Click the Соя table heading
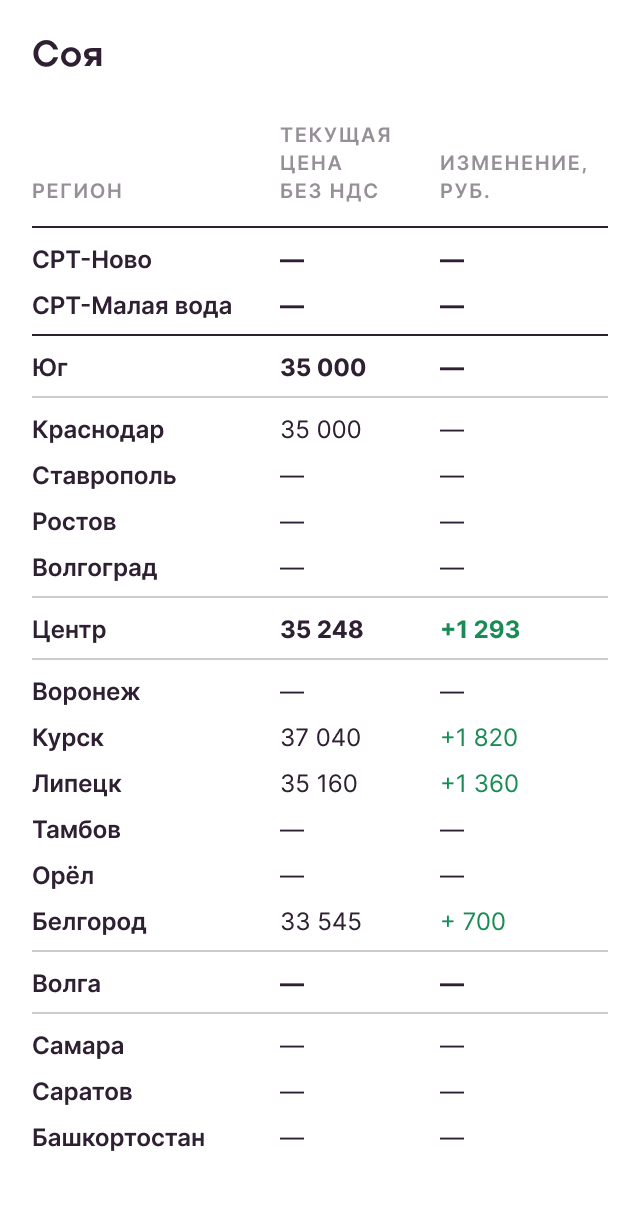 click(68, 54)
